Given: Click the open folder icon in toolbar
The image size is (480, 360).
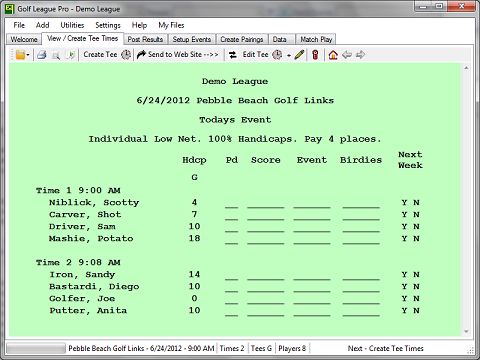Looking at the screenshot, I should (20, 55).
